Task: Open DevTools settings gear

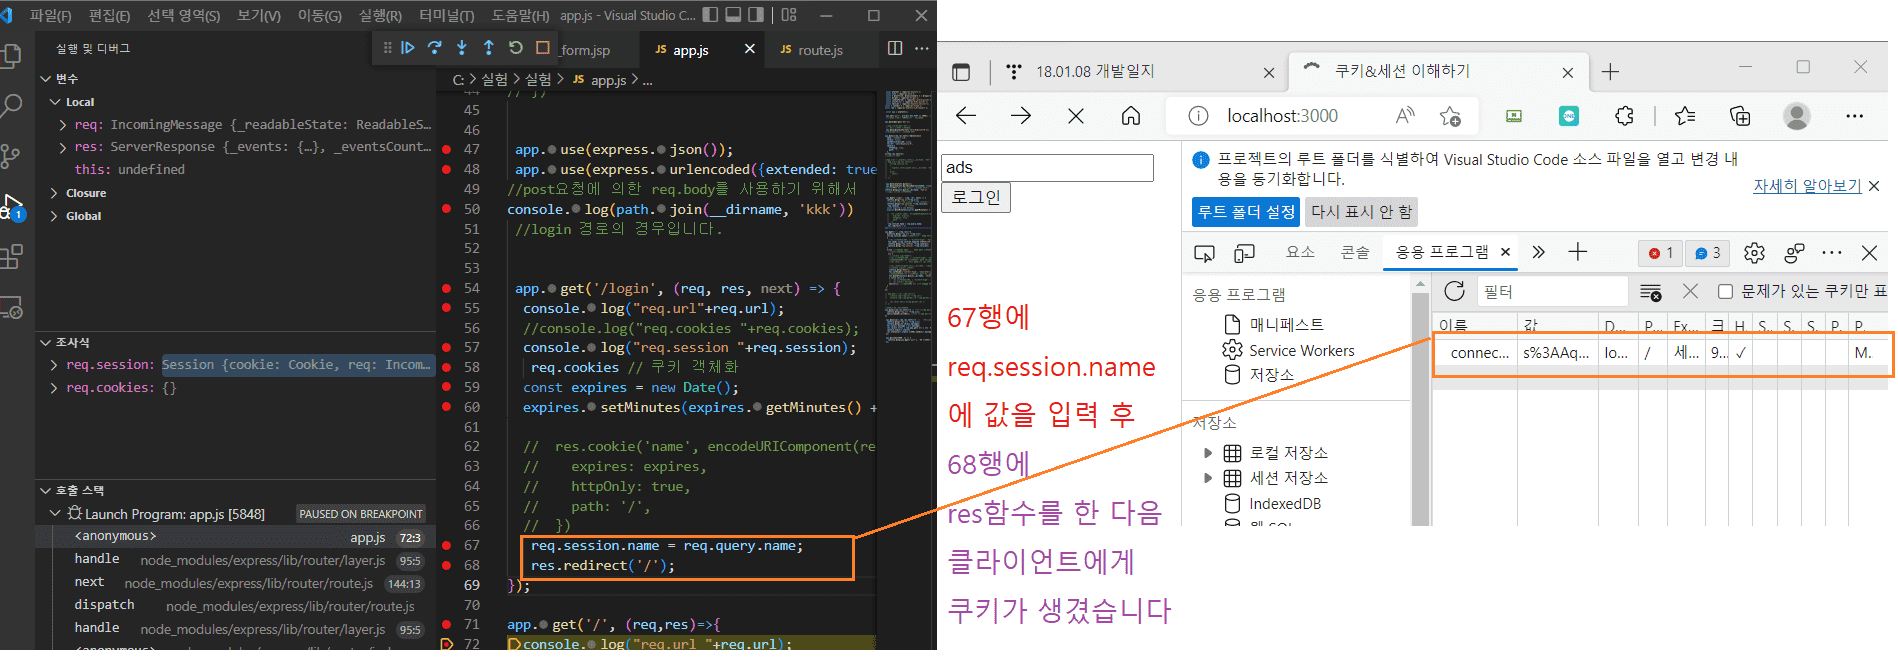Action: 1754,253
